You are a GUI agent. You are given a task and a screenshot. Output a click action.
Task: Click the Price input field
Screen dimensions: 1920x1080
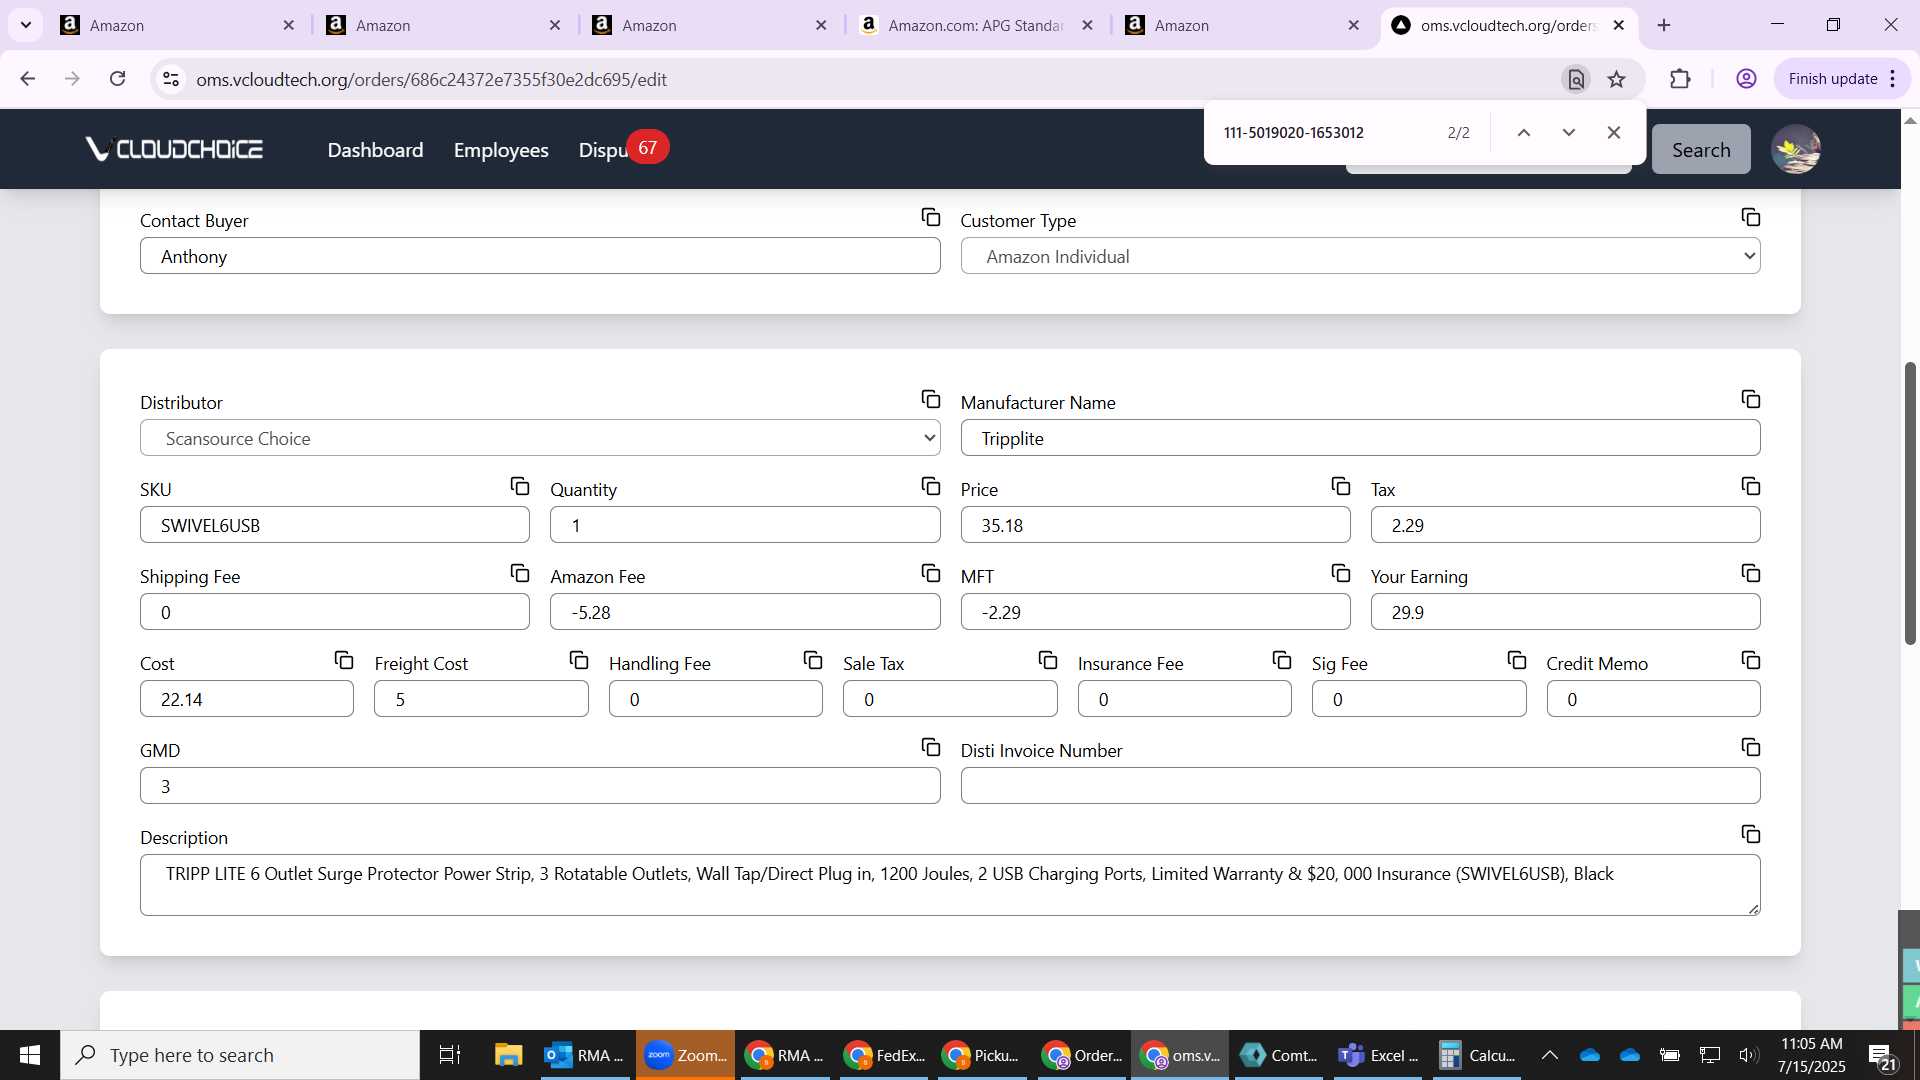point(1155,525)
